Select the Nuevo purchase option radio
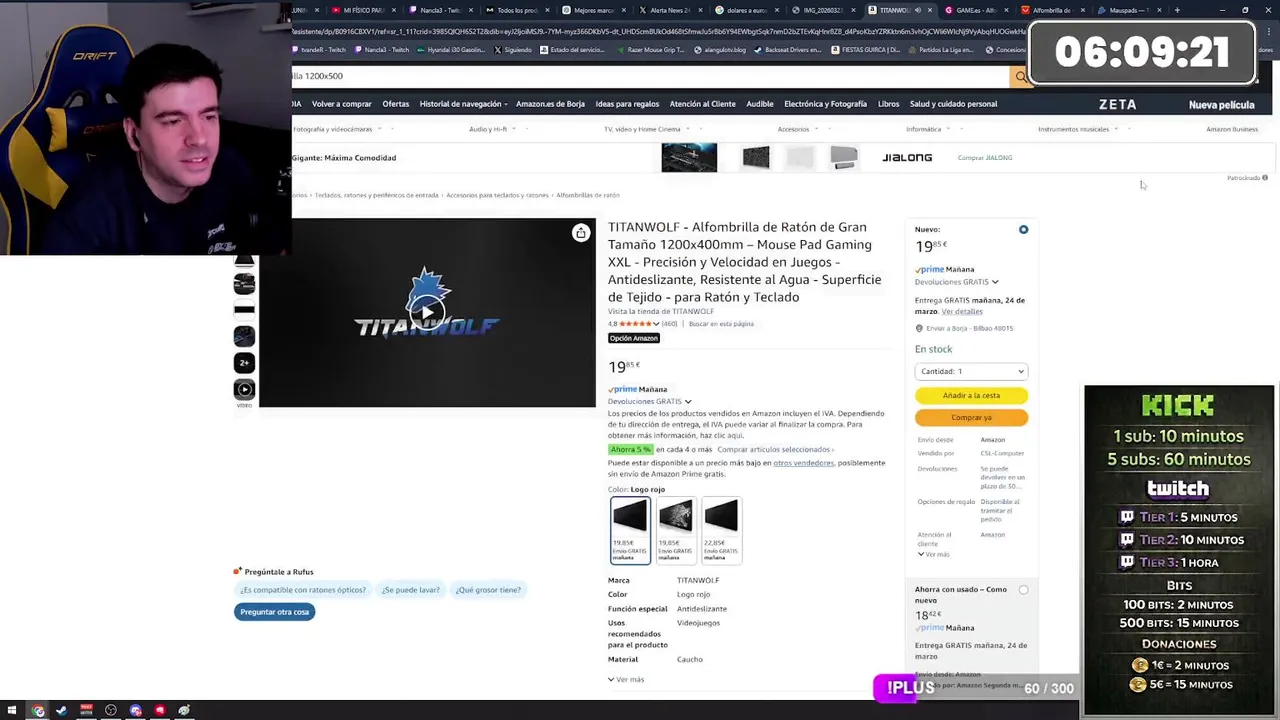1280x720 pixels. click(1023, 230)
